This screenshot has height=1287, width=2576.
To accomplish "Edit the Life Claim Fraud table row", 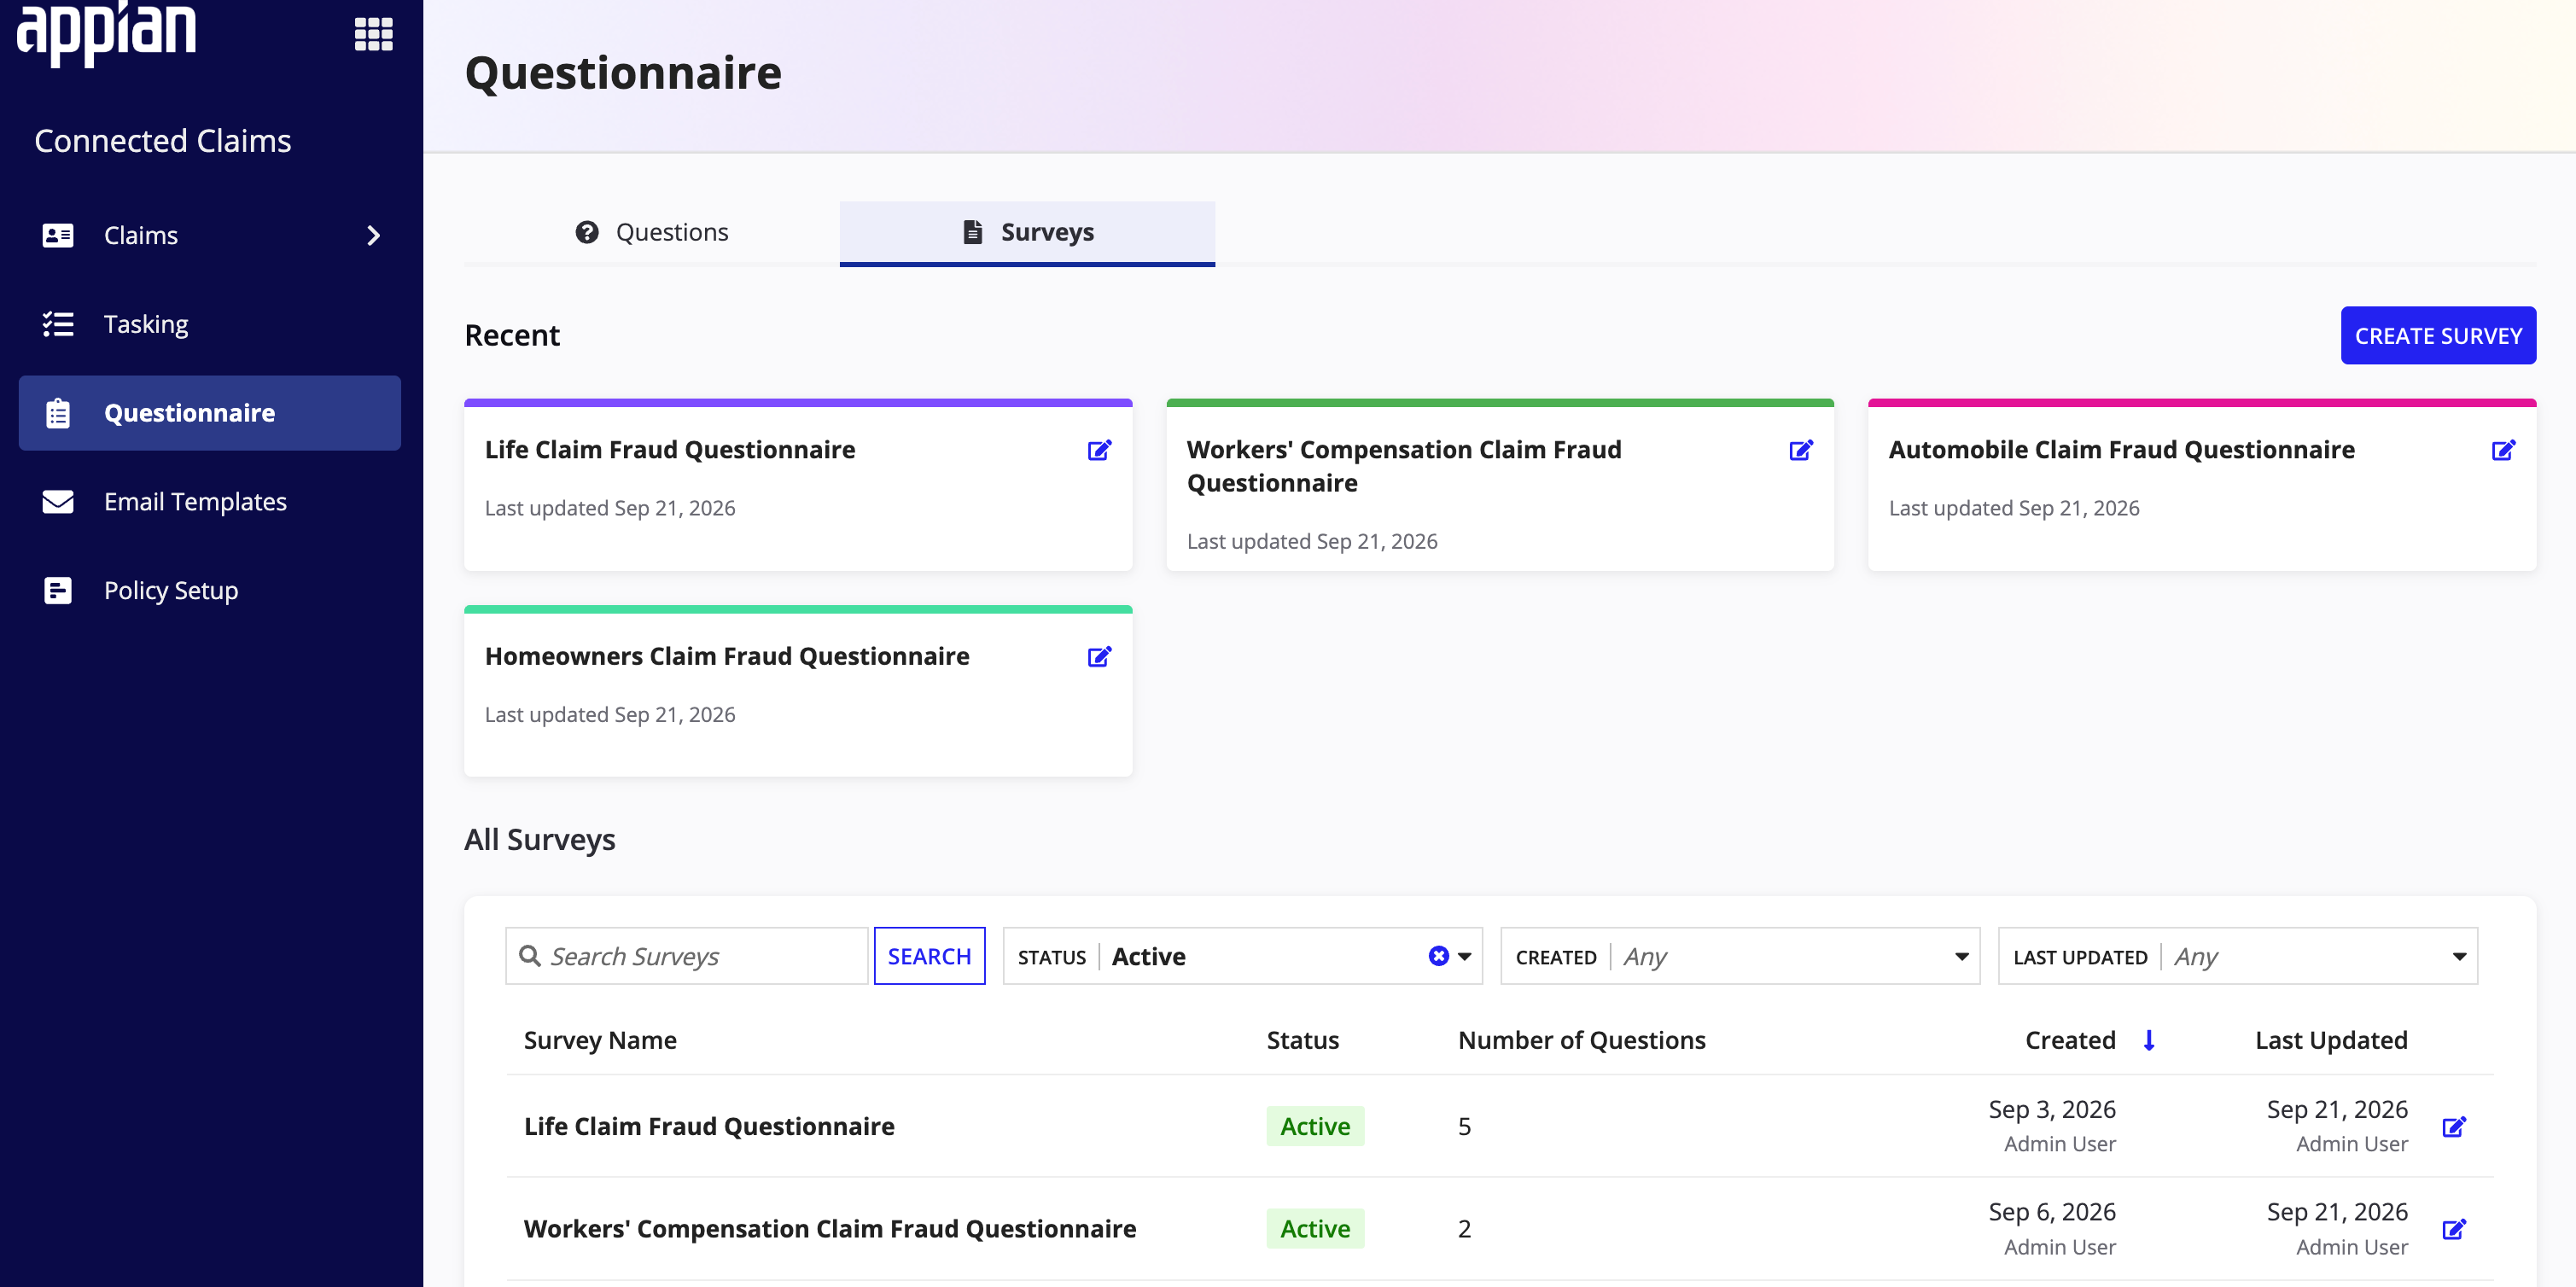I will point(2454,1126).
